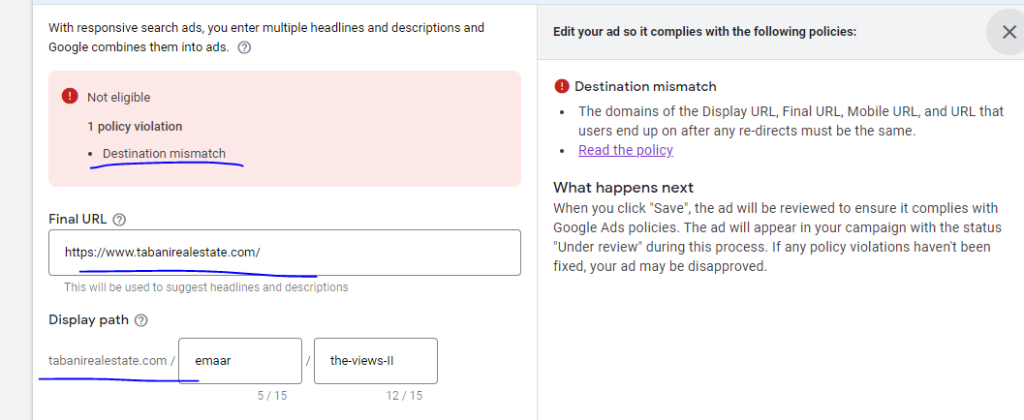Focus the Final URL input field
Viewport: 1024px width, 420px height.
[285, 252]
